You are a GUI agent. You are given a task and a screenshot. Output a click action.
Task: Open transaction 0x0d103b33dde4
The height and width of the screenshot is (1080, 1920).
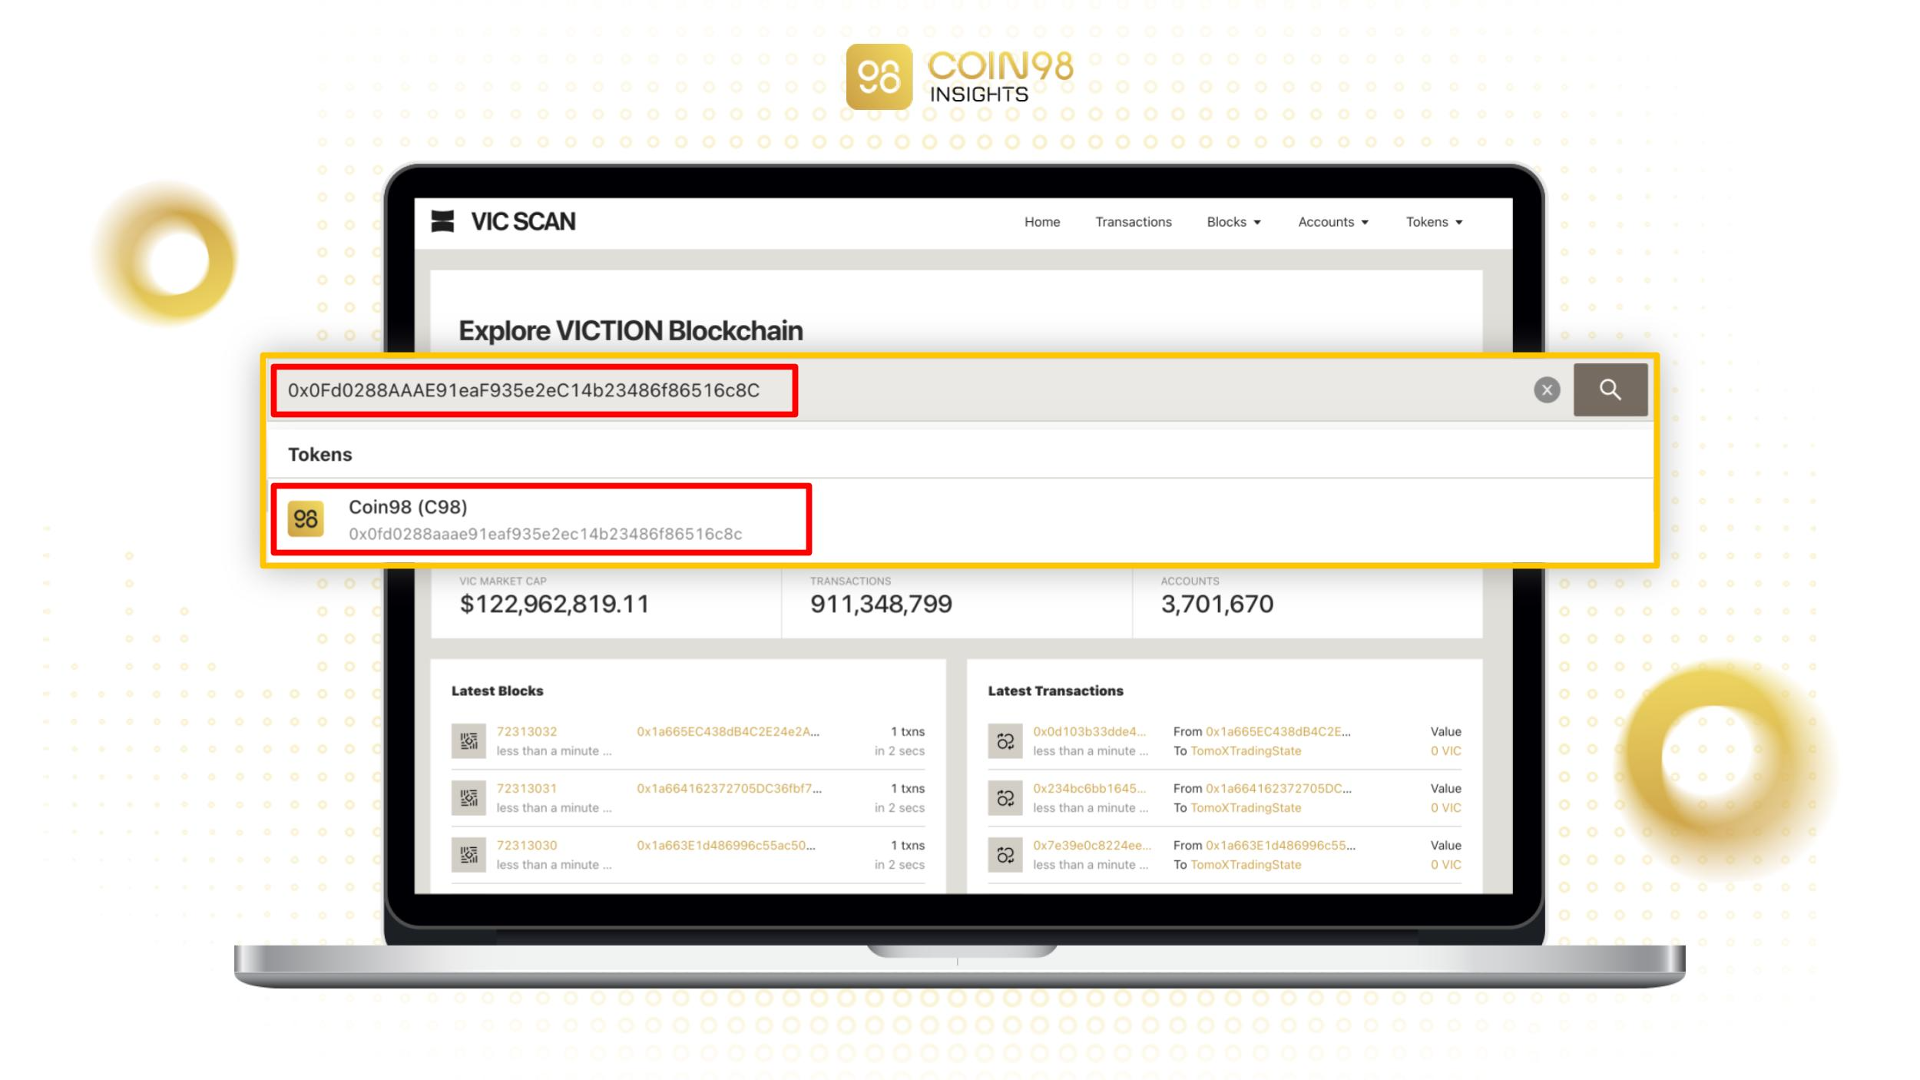(x=1089, y=732)
